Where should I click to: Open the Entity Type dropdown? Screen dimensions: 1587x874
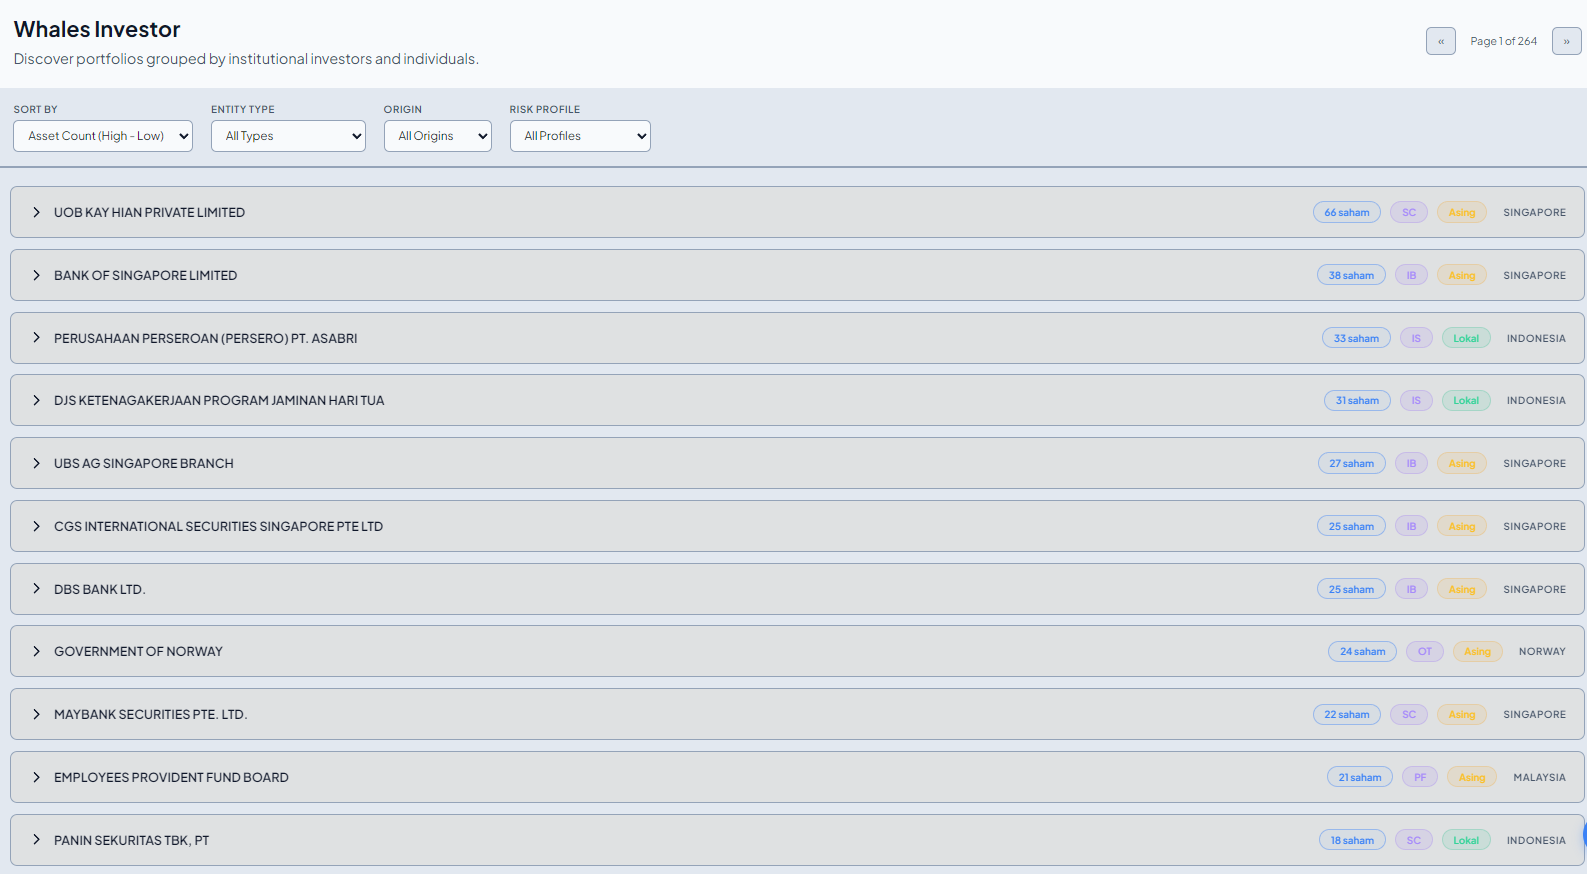tap(288, 136)
